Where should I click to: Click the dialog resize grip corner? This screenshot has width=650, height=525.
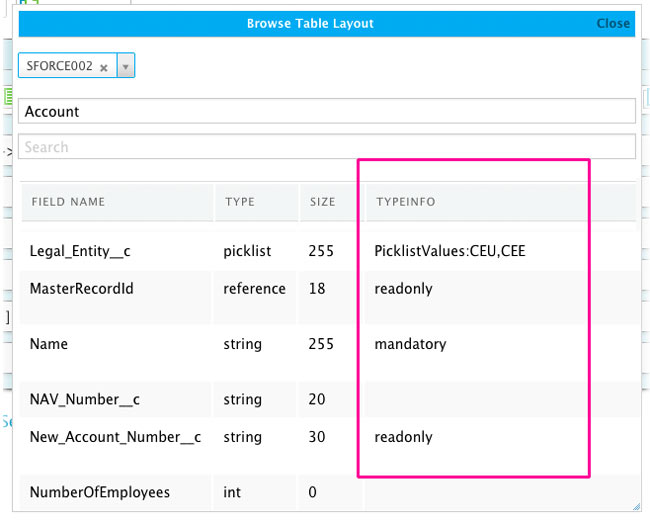pos(636,506)
